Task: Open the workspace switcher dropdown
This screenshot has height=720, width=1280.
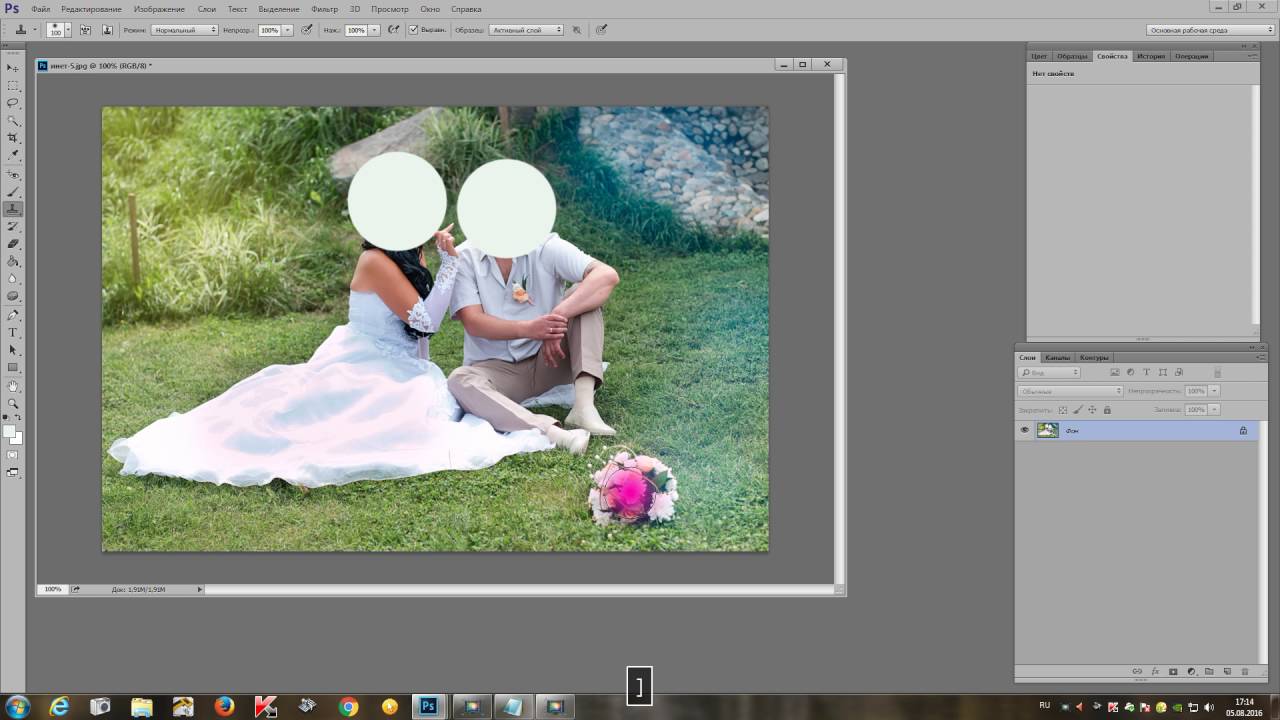Action: tap(1211, 30)
